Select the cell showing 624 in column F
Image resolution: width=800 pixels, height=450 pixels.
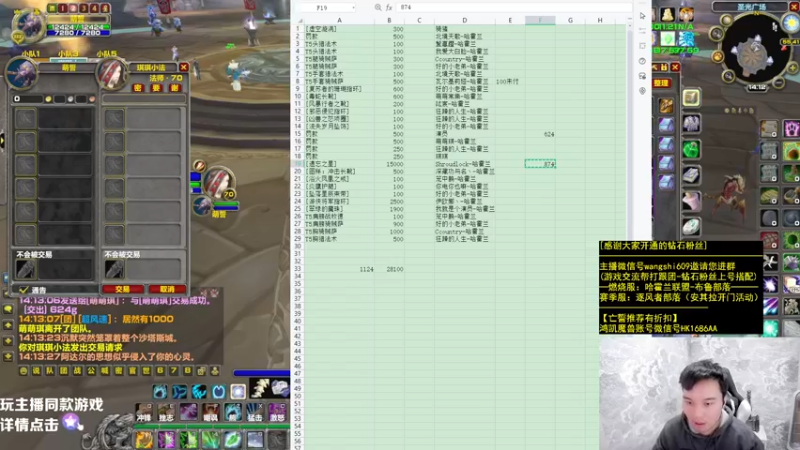pos(540,134)
